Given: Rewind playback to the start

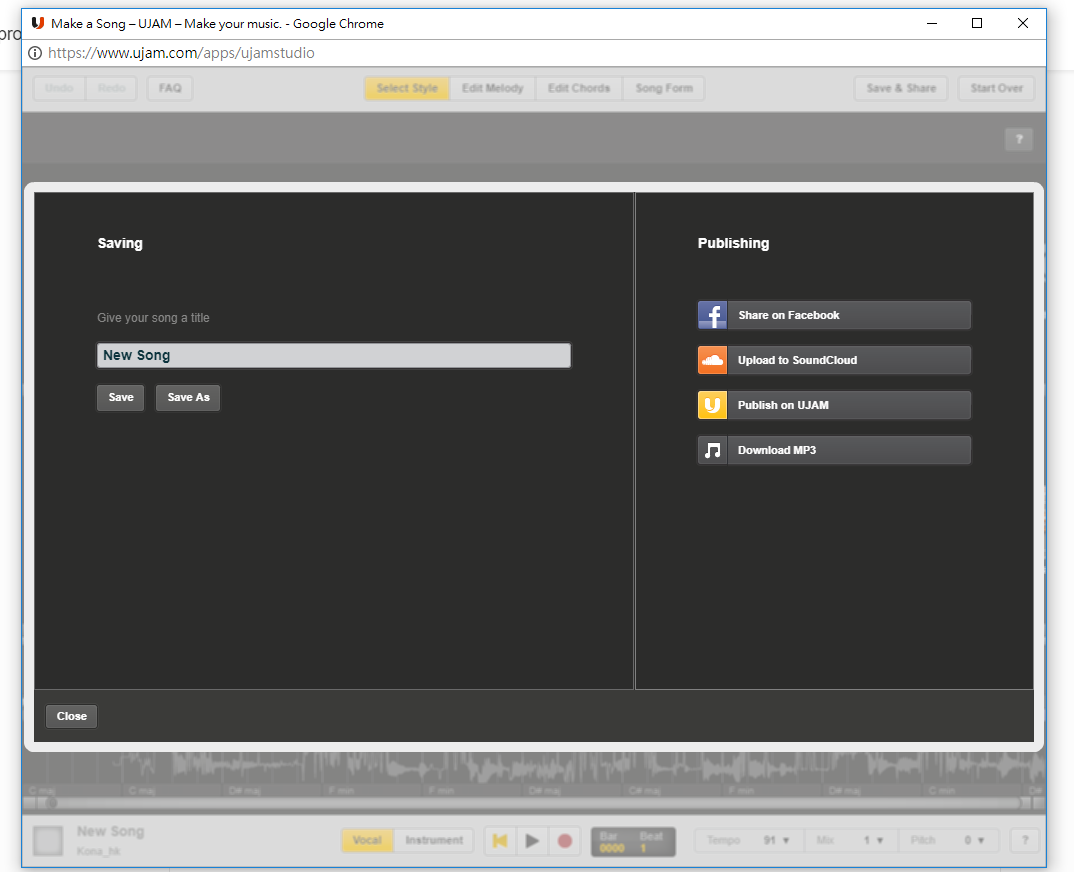Looking at the screenshot, I should pos(500,840).
